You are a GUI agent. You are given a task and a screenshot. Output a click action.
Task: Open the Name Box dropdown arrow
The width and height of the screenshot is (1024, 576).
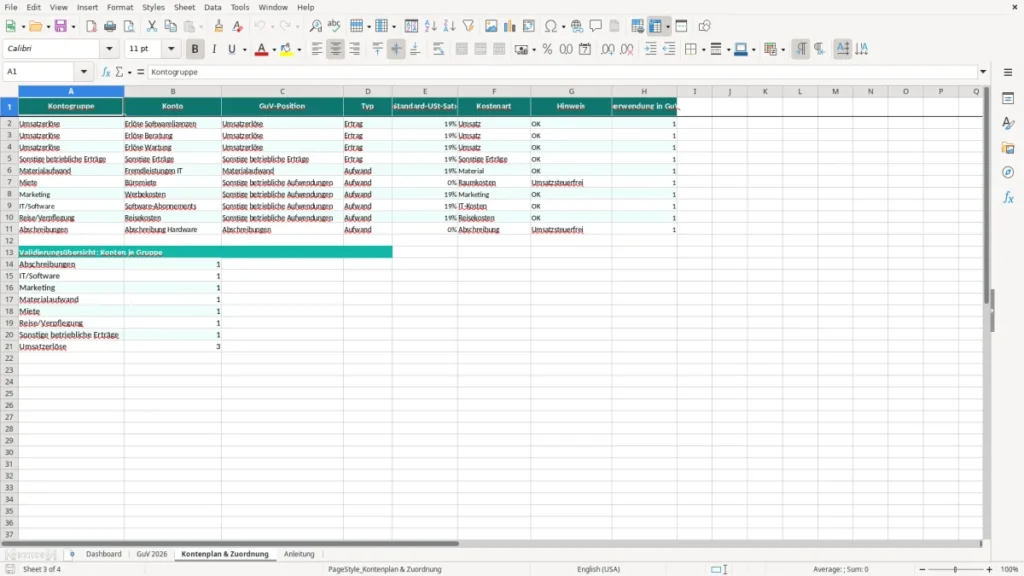click(x=84, y=72)
